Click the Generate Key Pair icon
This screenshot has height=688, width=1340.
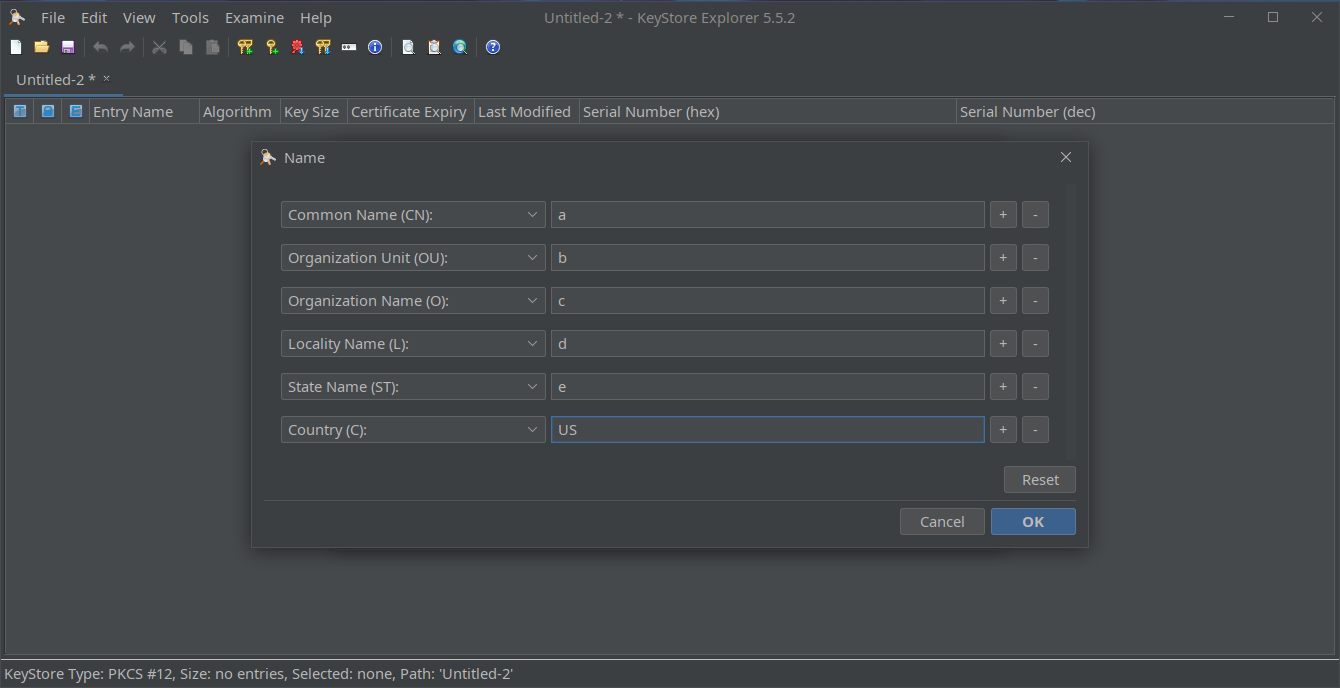click(x=245, y=47)
